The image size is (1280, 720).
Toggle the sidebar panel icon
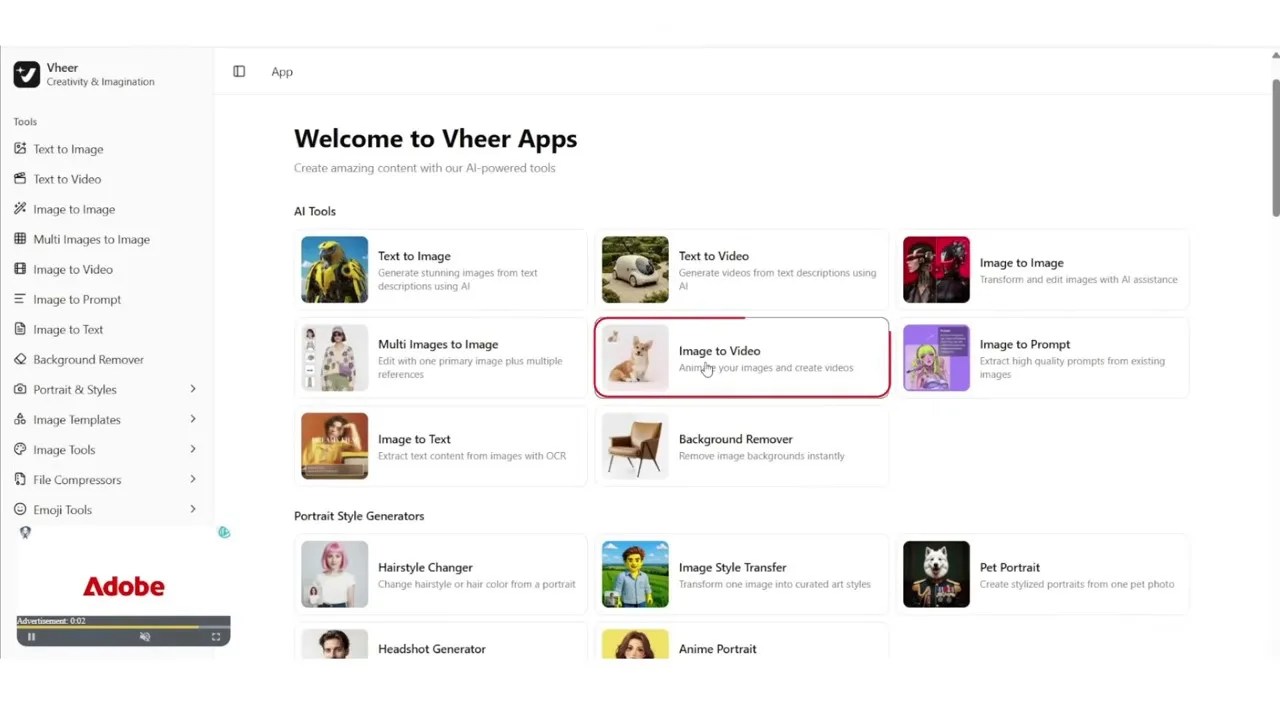point(239,71)
